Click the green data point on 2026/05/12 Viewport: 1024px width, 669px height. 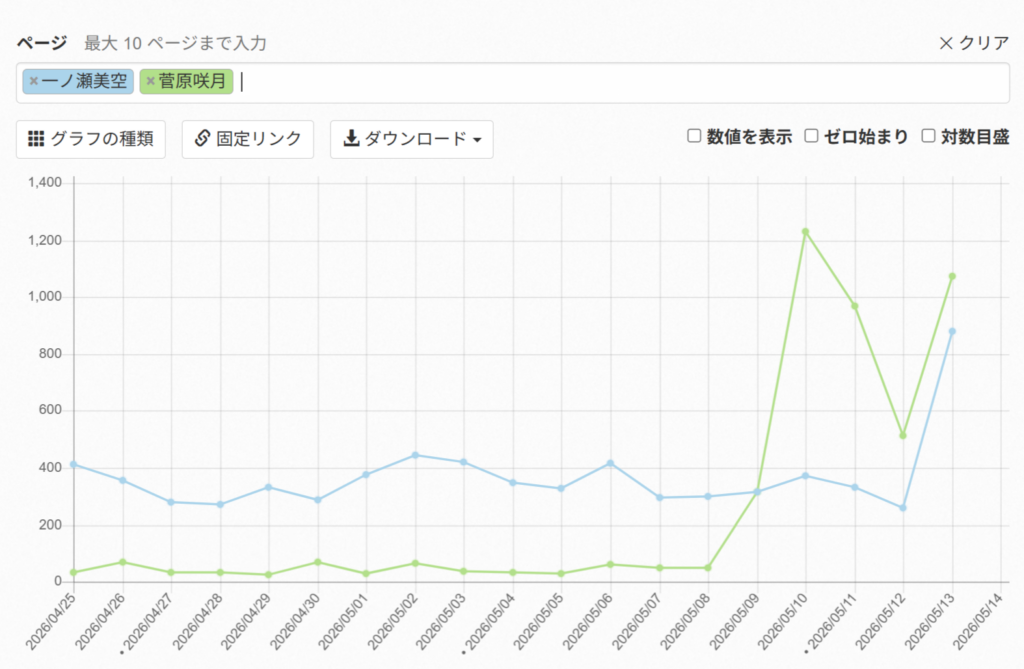click(903, 435)
